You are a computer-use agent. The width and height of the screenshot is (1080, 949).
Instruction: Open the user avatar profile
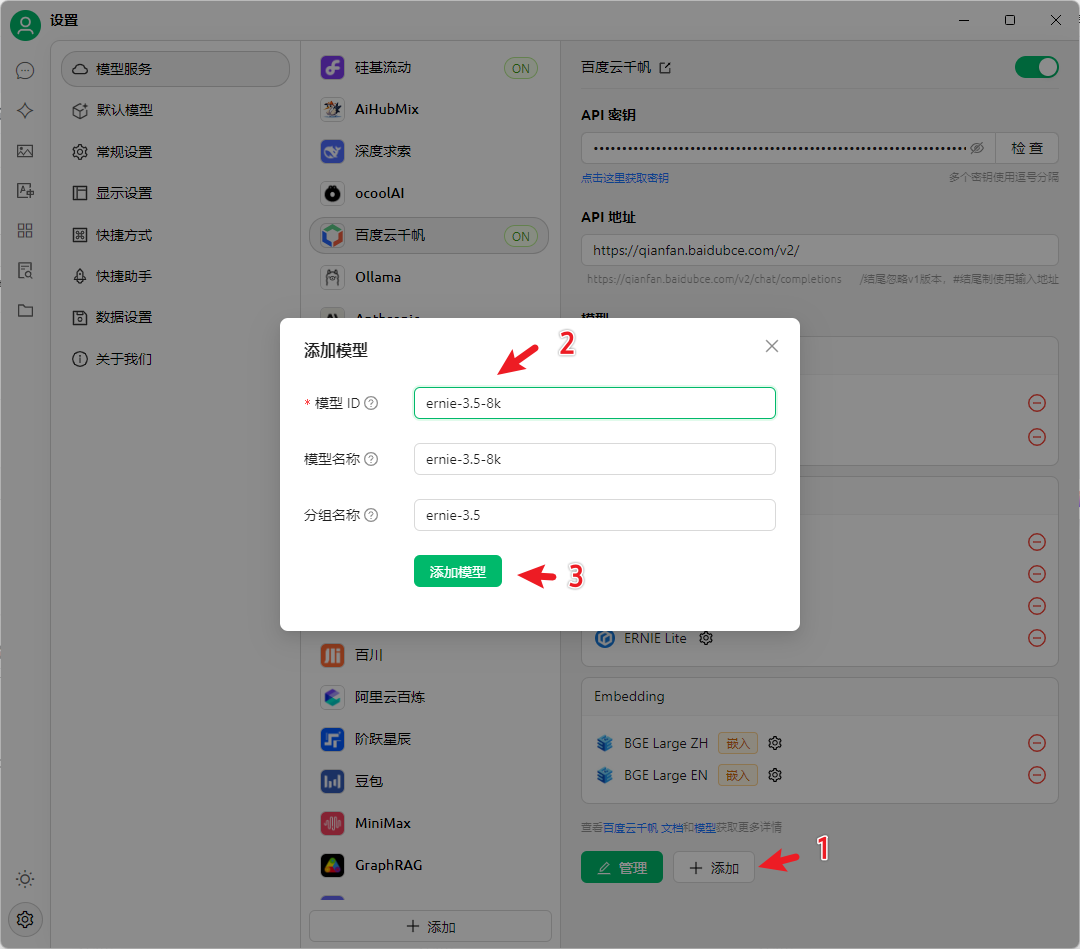pos(25,25)
